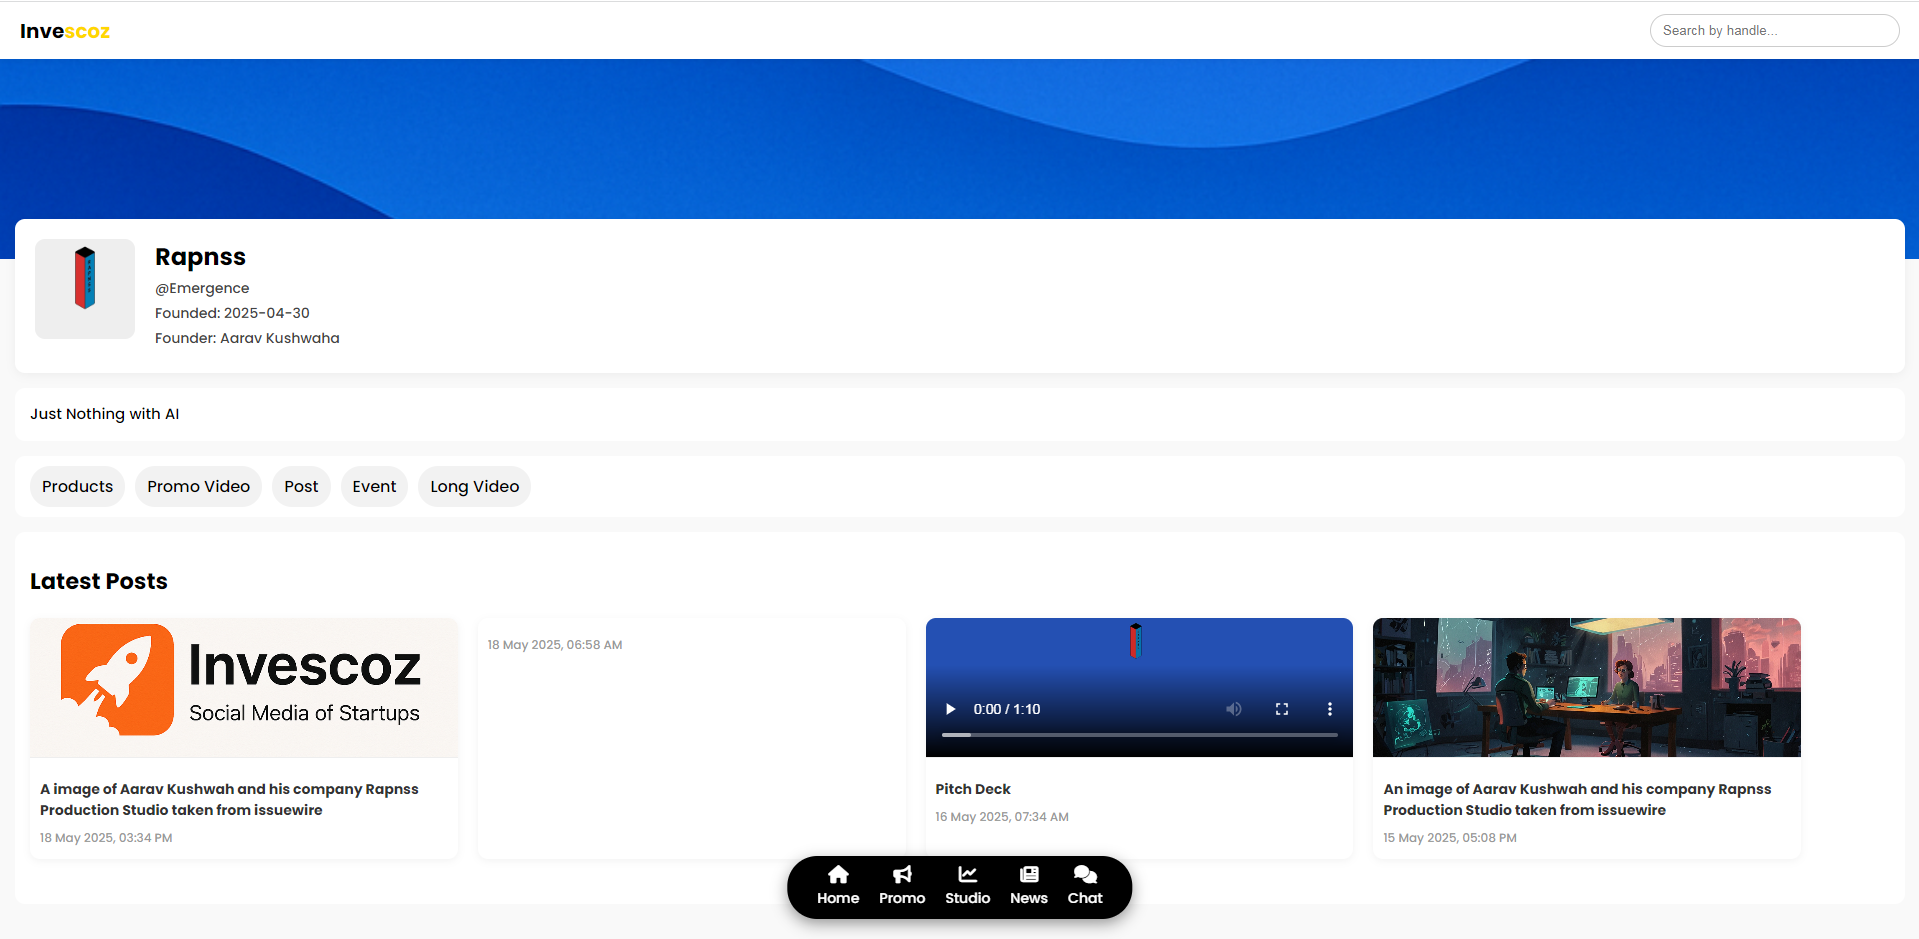Play the Pitch Deck video

(950, 709)
